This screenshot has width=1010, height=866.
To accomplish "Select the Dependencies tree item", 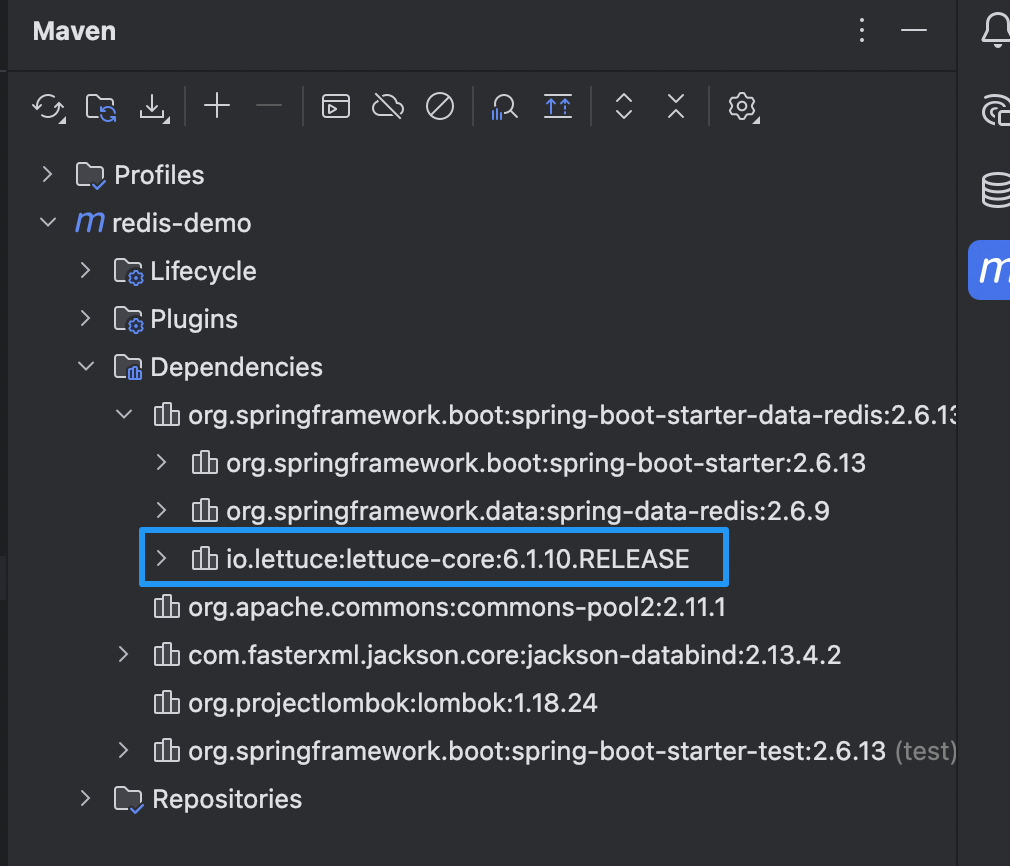I will (x=236, y=367).
